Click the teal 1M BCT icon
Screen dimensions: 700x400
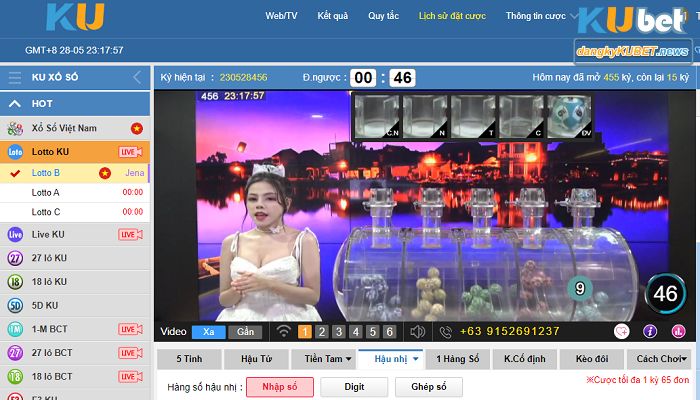15,329
